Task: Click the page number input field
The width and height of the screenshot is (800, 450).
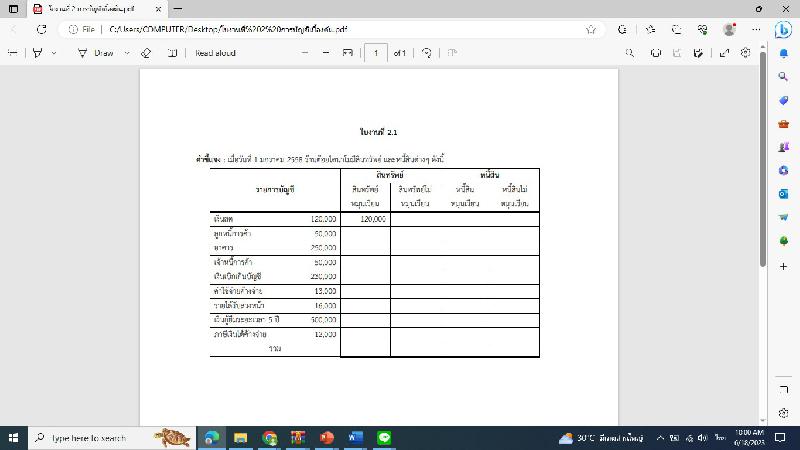Action: (376, 53)
